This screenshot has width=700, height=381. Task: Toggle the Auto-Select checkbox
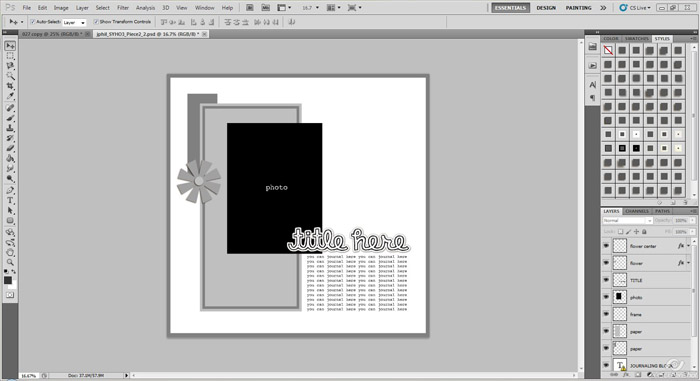pyautogui.click(x=33, y=21)
